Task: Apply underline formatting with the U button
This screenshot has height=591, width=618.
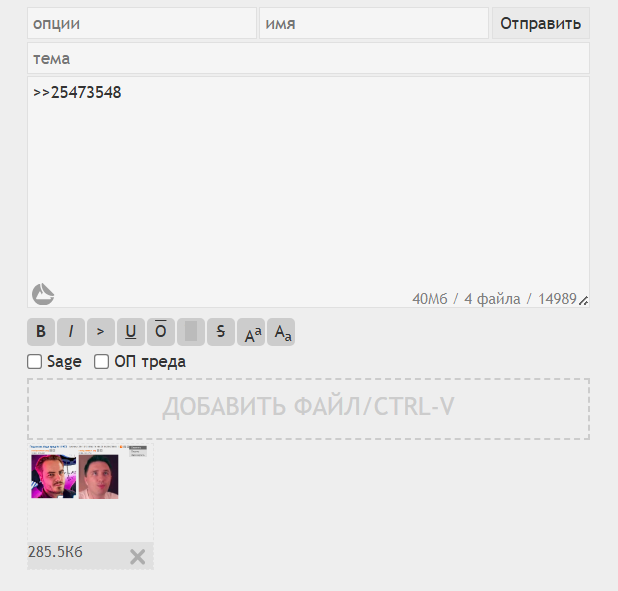Action: tap(131, 332)
